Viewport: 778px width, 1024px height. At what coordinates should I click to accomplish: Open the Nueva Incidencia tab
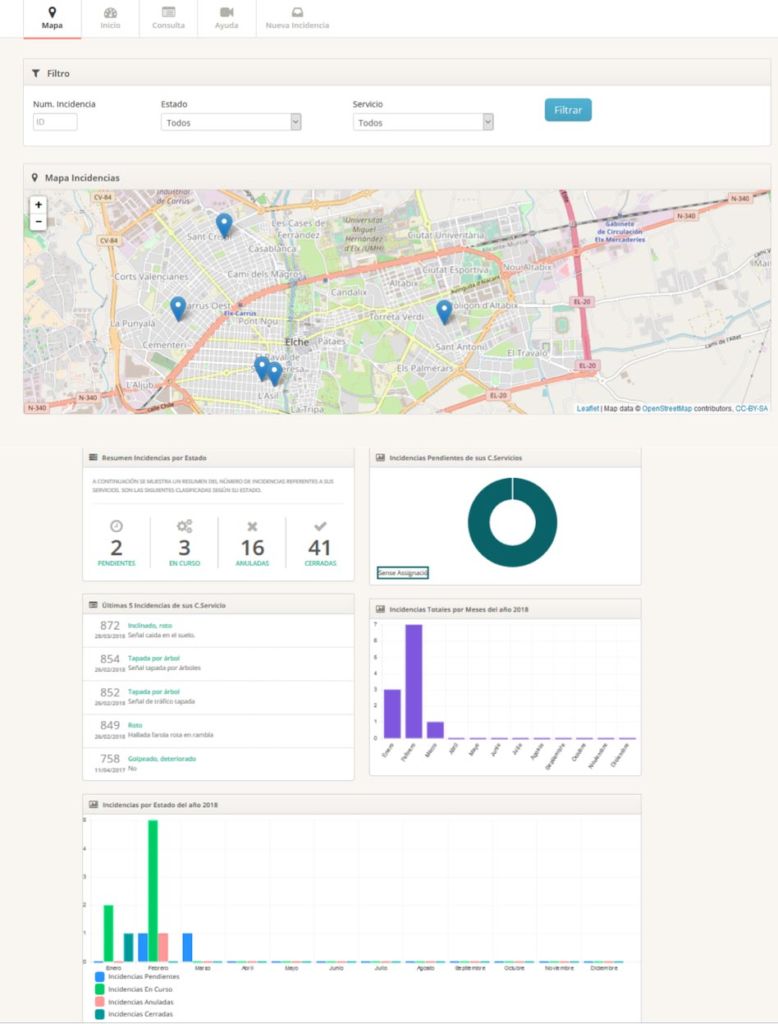[297, 18]
